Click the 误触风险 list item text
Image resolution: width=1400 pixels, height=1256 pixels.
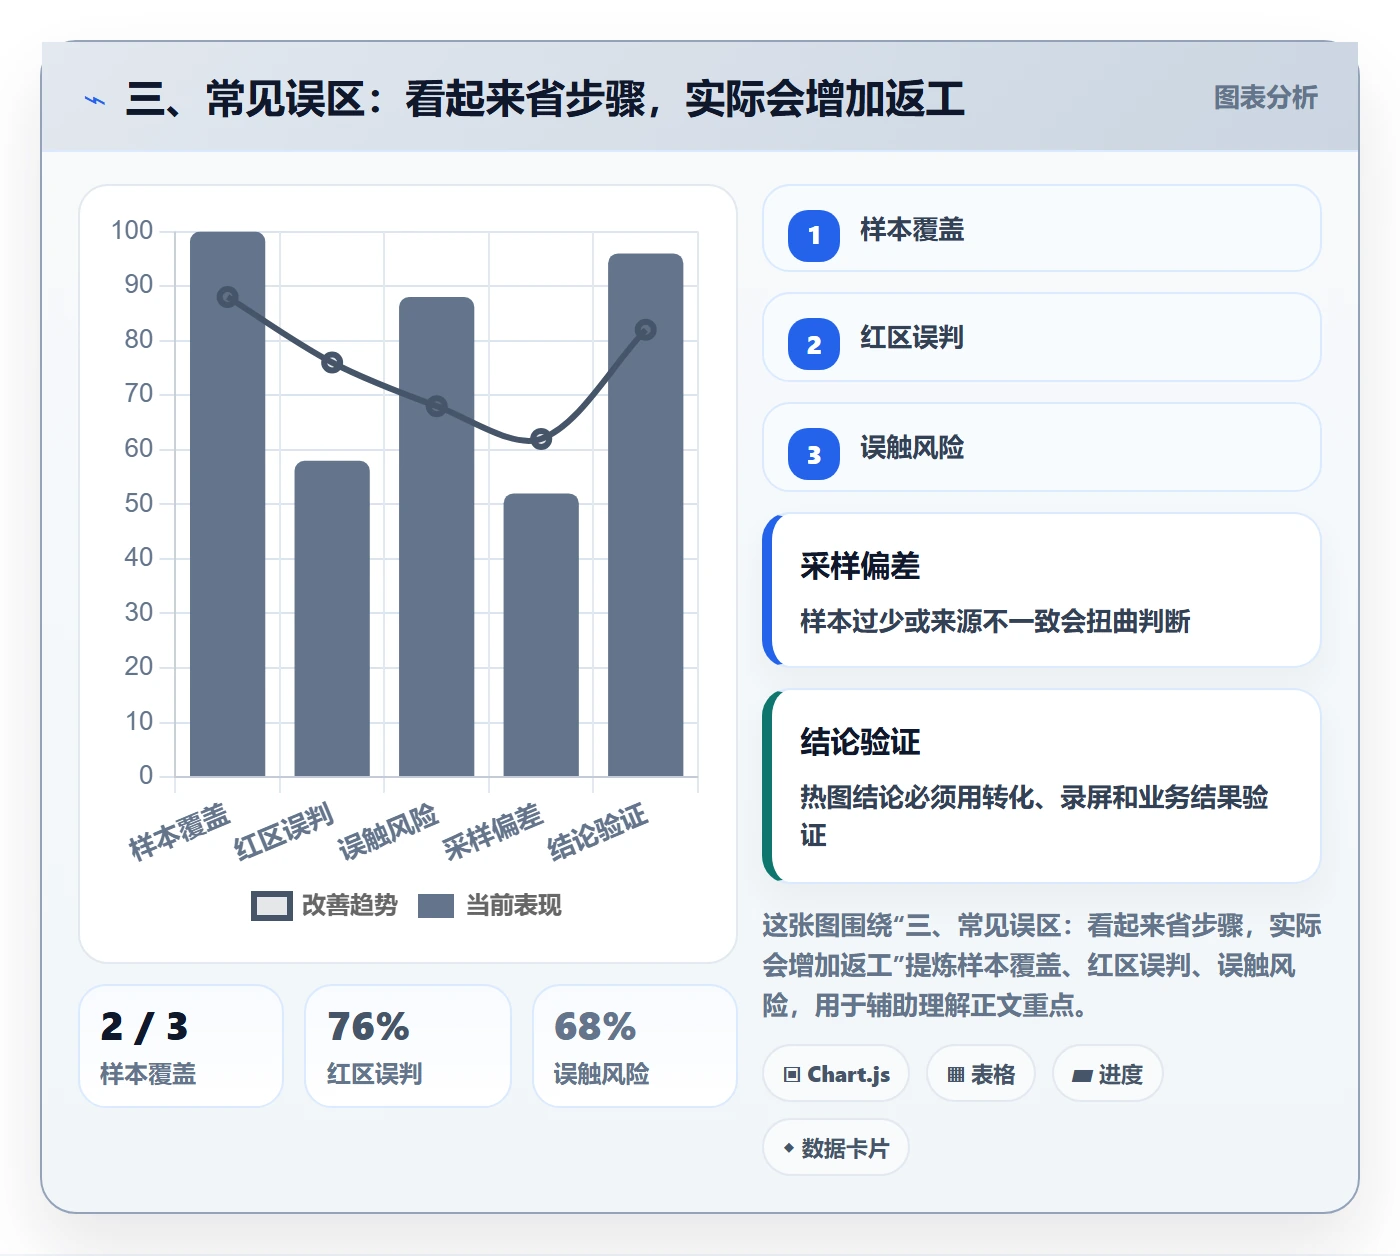tap(912, 448)
